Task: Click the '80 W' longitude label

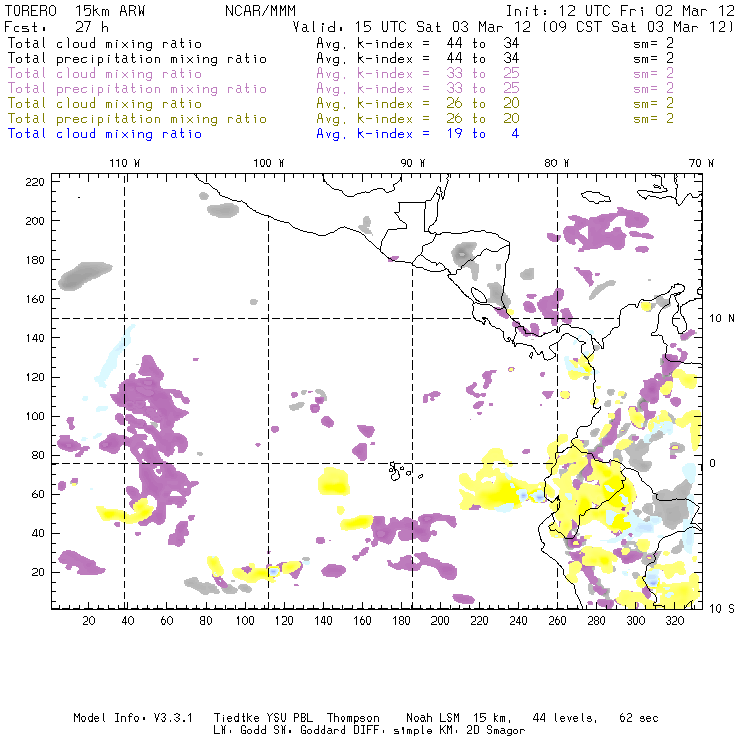Action: tap(556, 163)
